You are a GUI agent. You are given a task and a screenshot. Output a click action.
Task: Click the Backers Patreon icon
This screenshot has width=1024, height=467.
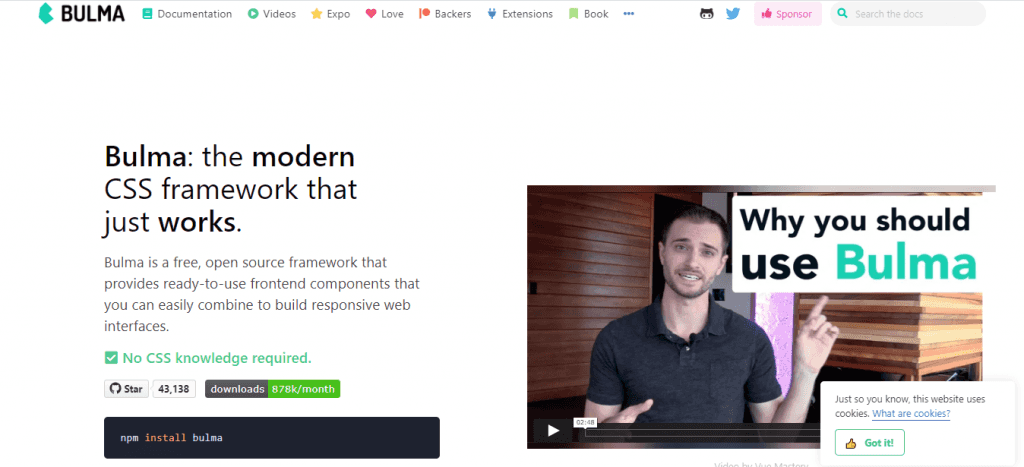pyautogui.click(x=424, y=14)
